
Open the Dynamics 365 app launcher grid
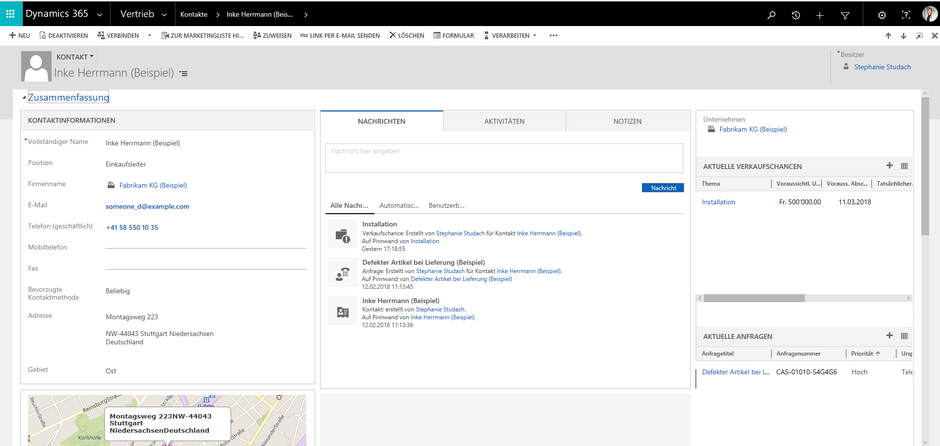click(x=10, y=14)
